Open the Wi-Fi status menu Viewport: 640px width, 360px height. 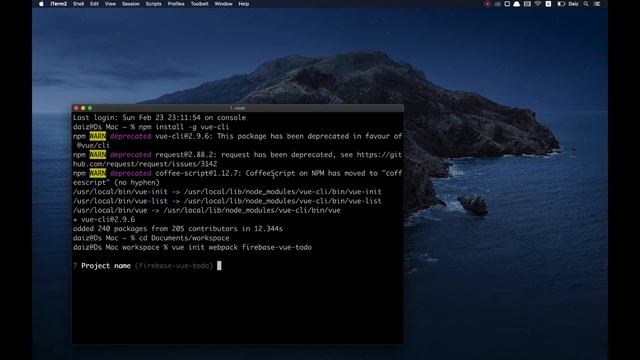coord(538,4)
